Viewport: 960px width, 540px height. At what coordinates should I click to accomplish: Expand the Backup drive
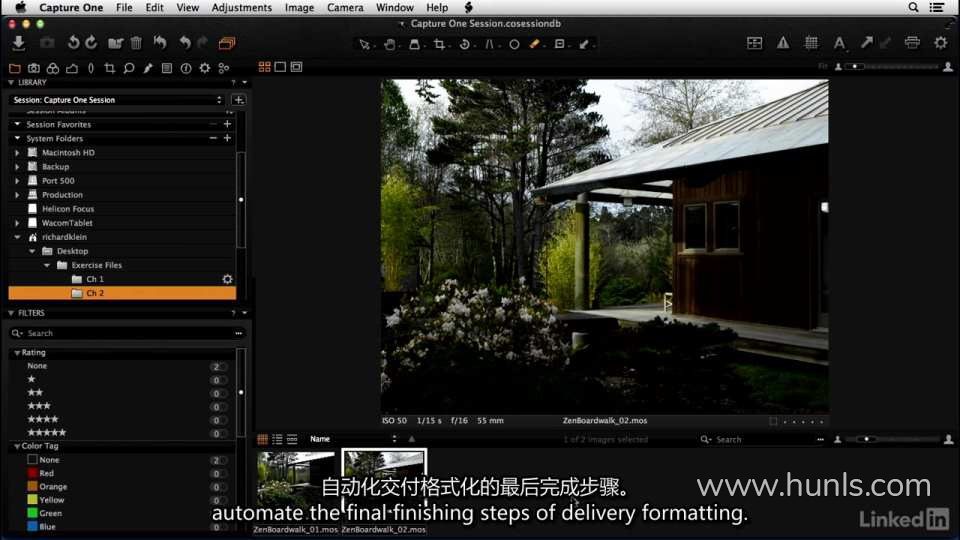tap(17, 167)
